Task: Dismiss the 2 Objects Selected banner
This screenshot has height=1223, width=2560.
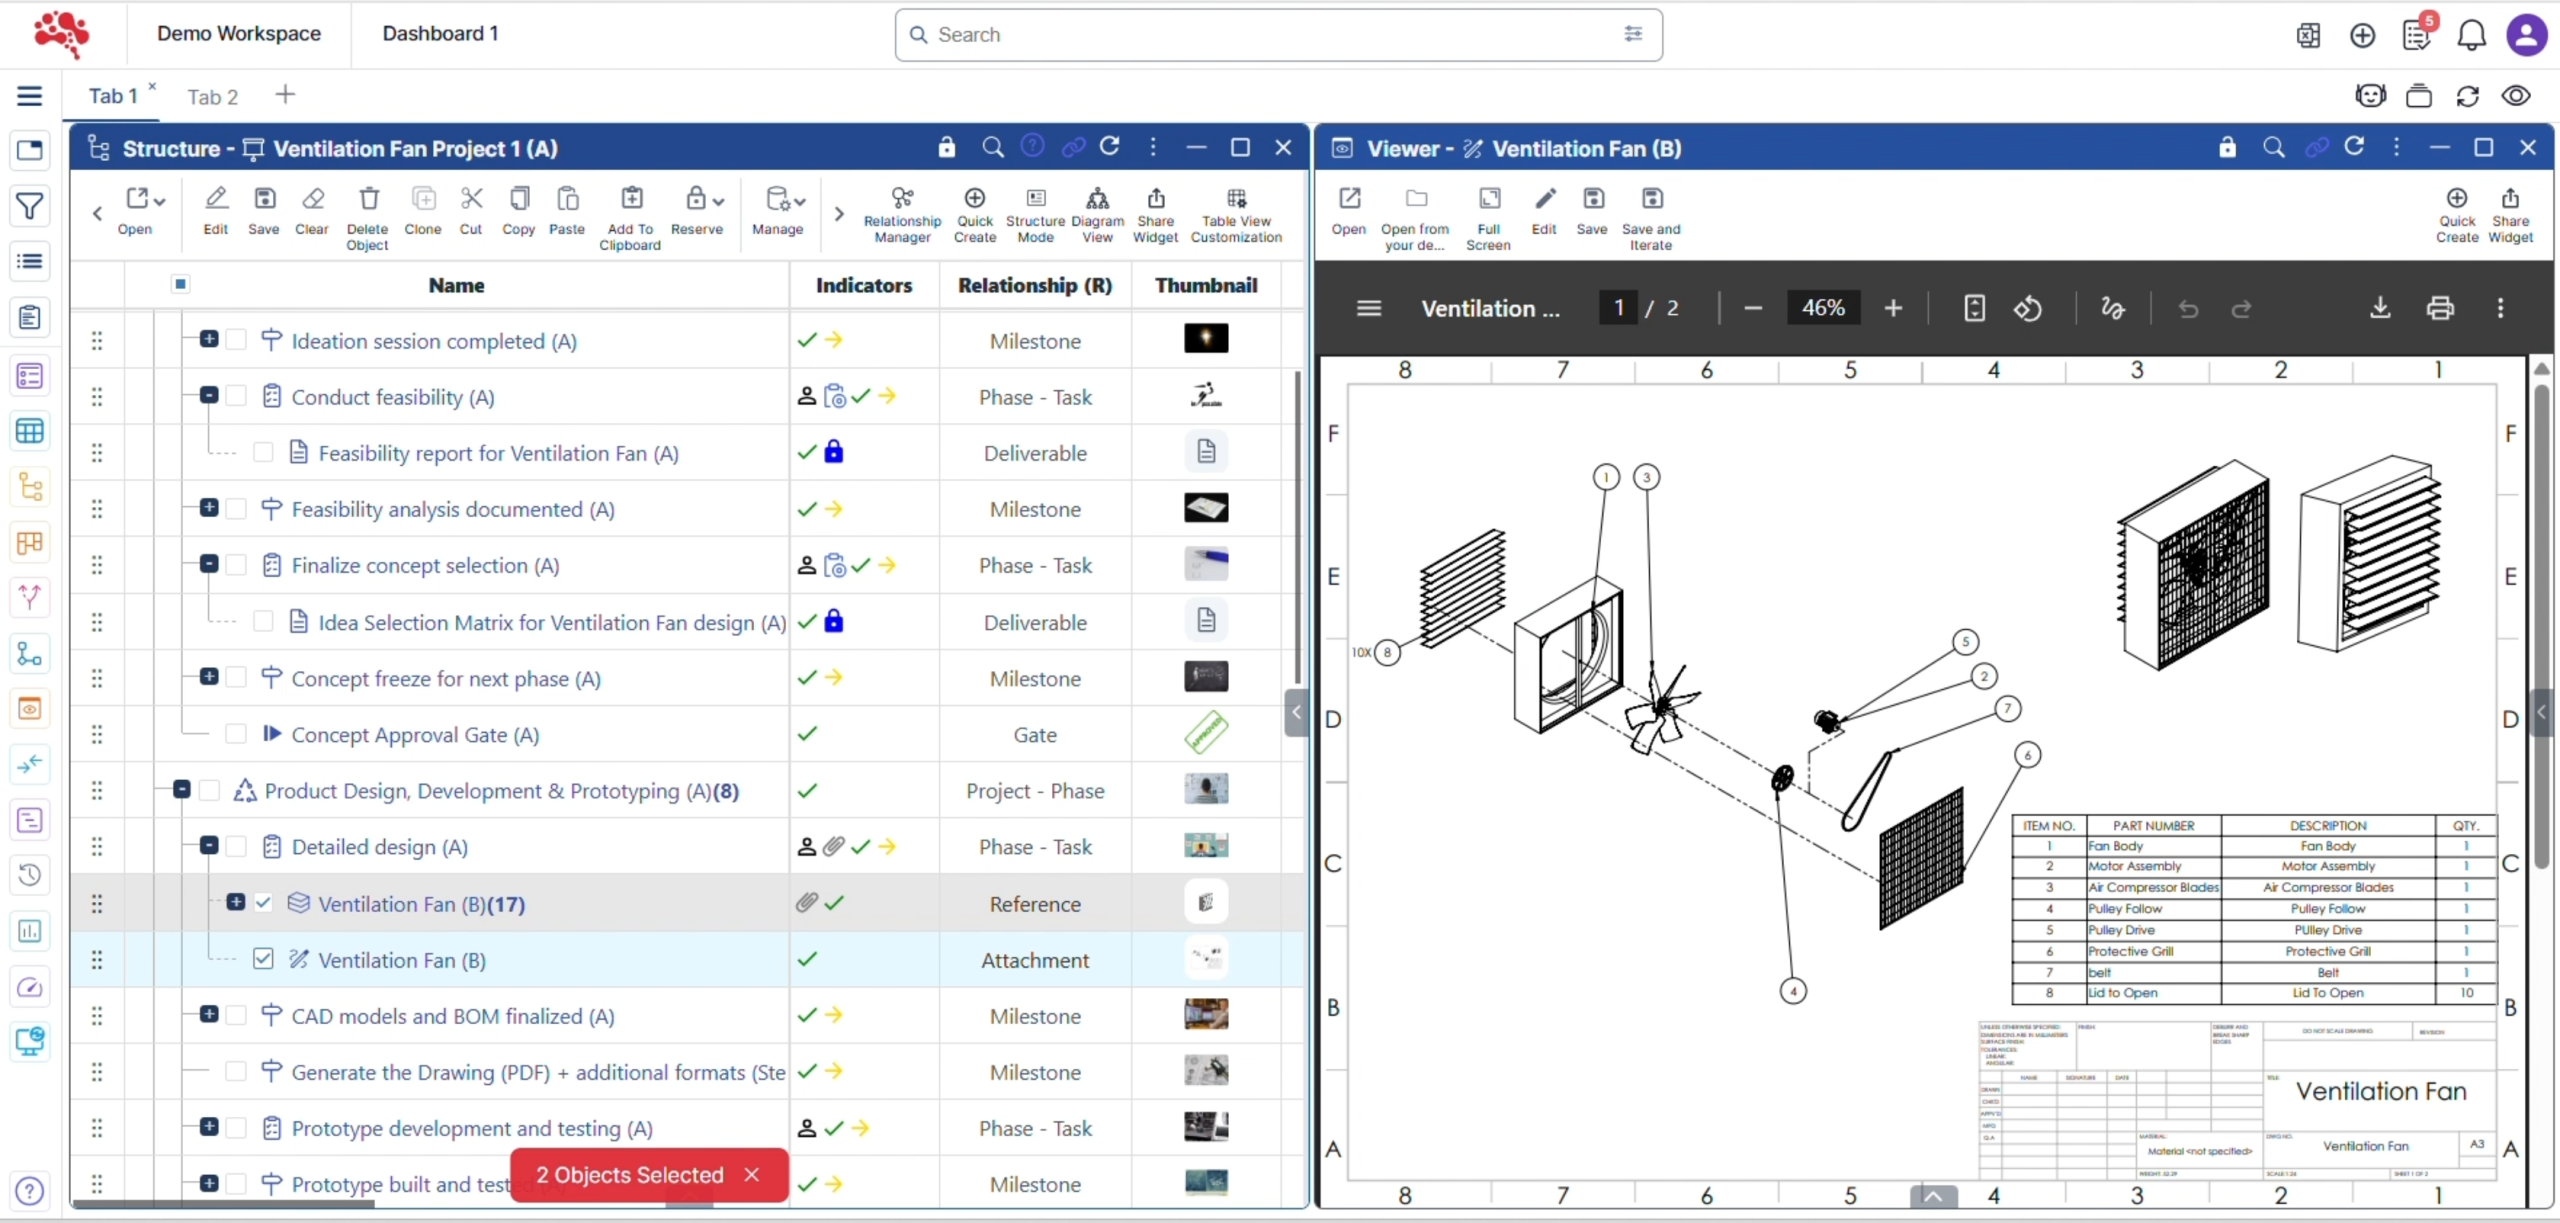Action: [752, 1175]
